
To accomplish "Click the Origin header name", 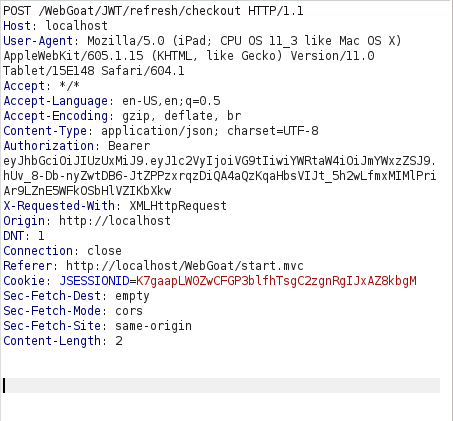I will point(24,221).
